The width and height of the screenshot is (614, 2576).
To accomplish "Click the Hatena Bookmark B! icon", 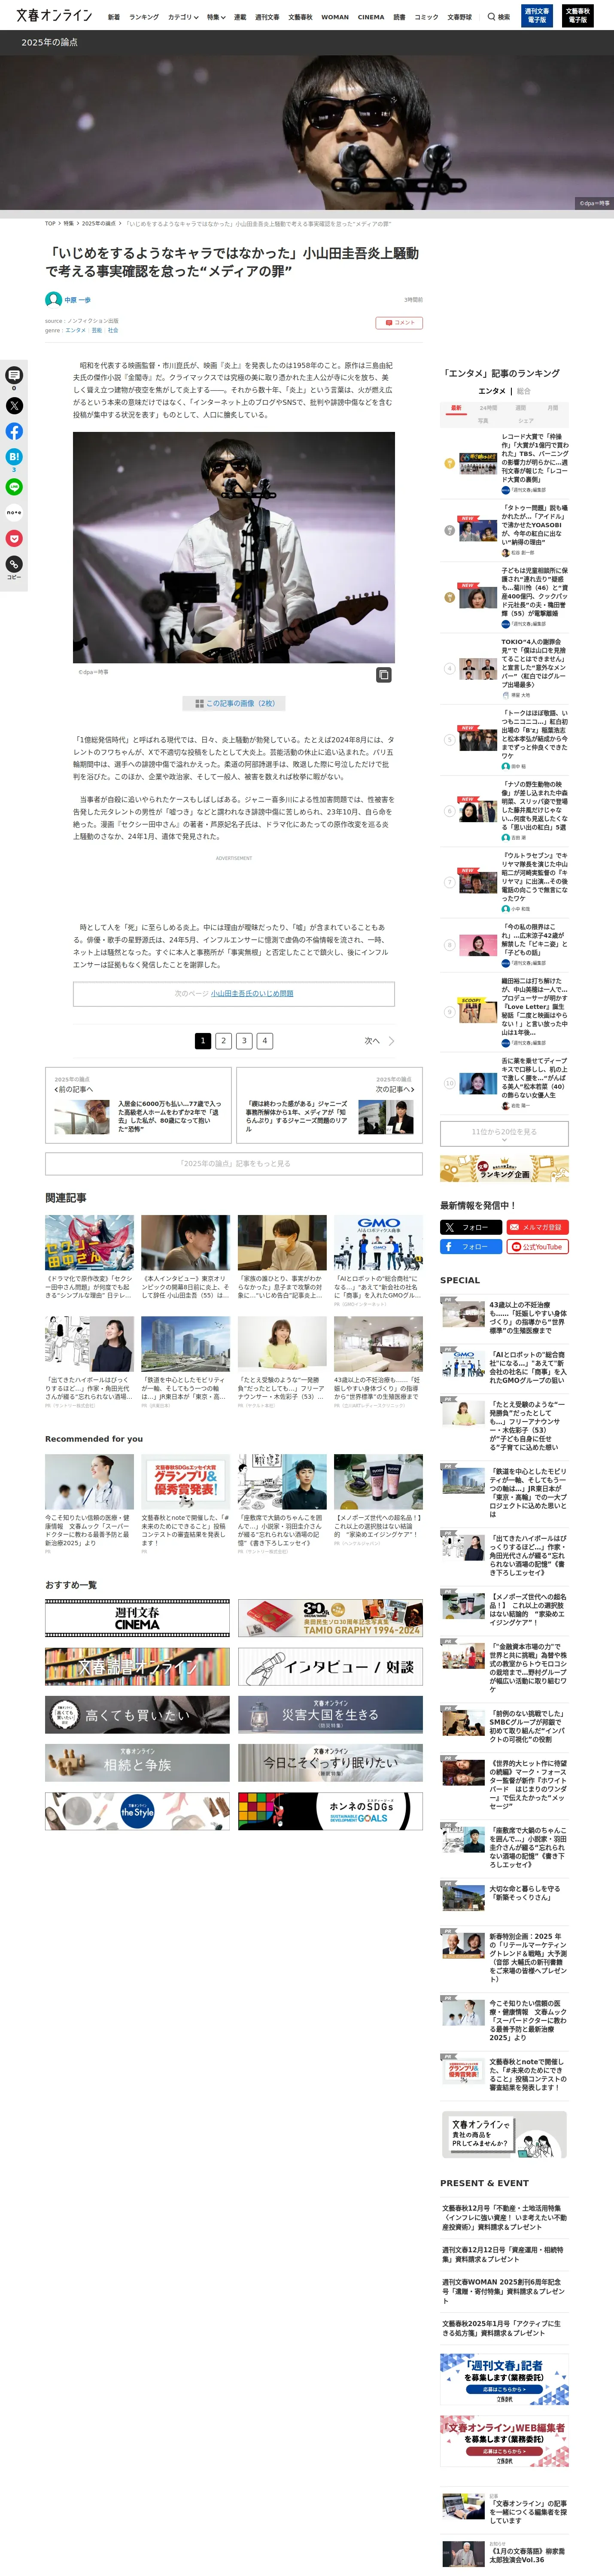I will (x=14, y=457).
